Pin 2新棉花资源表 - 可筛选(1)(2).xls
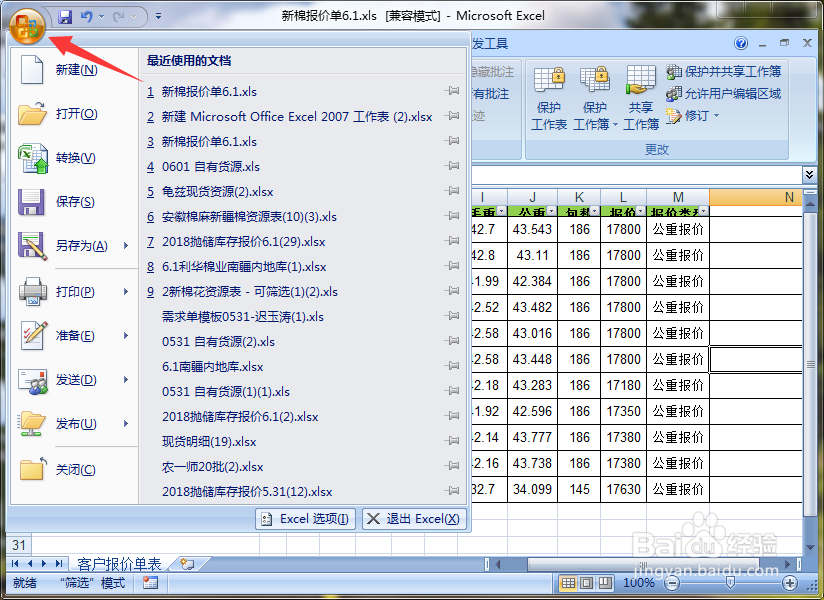 (451, 291)
